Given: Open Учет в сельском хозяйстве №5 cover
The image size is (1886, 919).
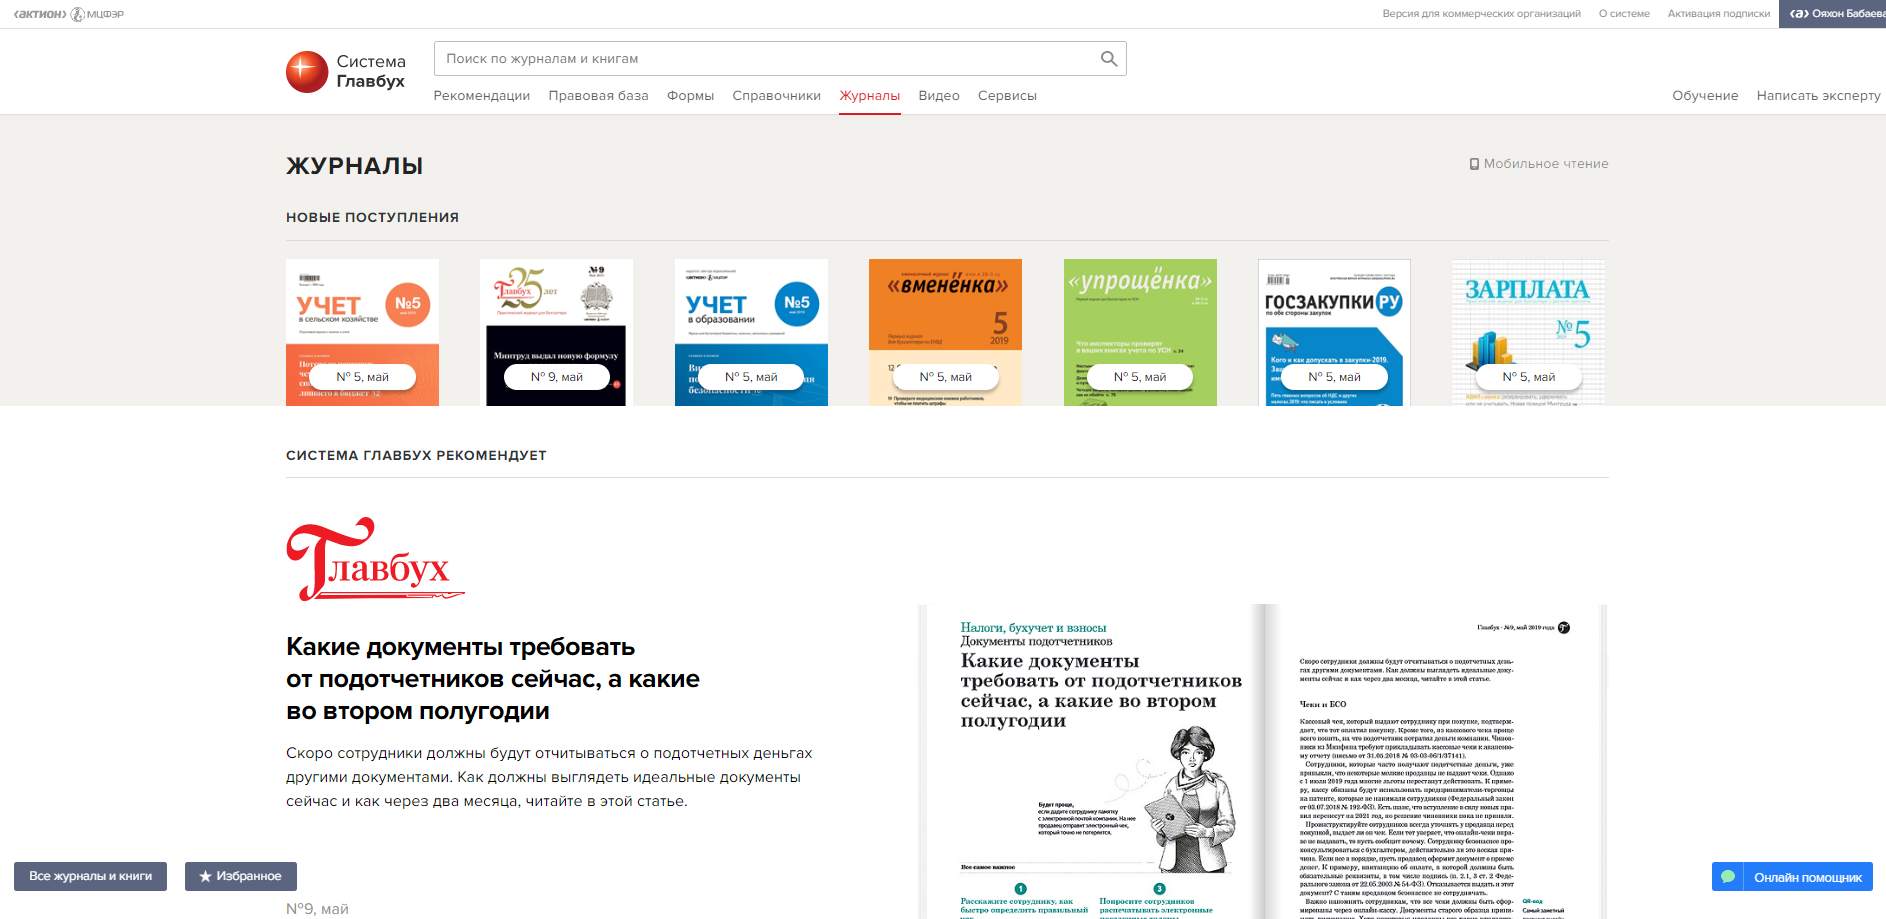Looking at the screenshot, I should click(362, 332).
